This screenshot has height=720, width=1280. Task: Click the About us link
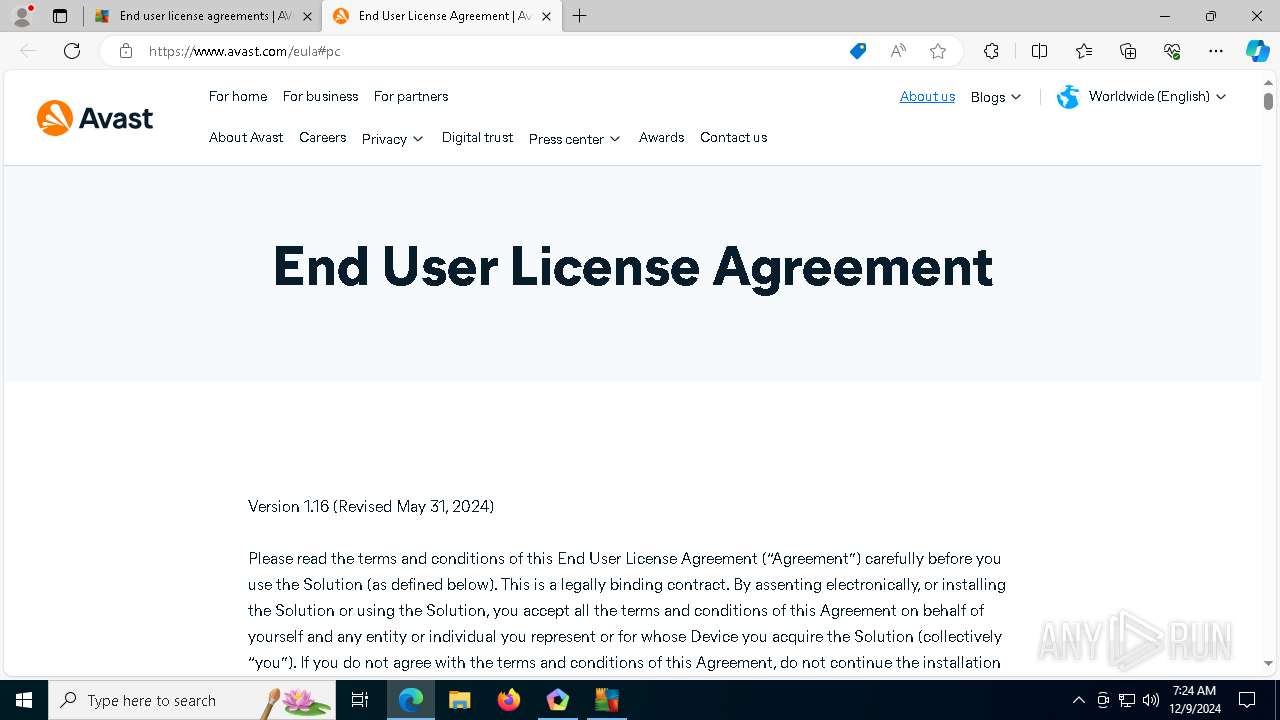coord(927,96)
